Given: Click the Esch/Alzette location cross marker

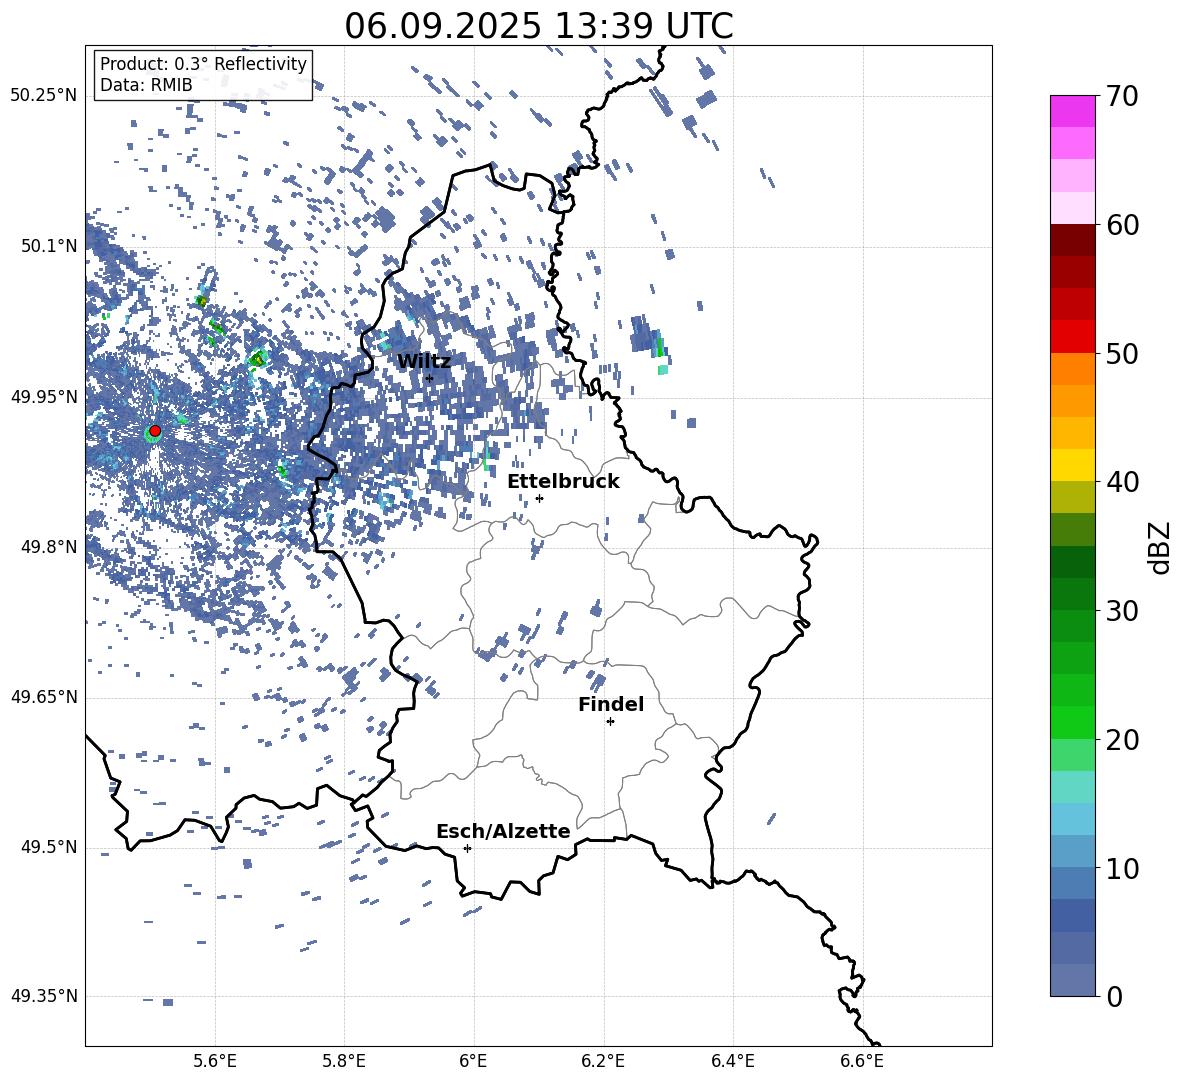Looking at the screenshot, I should point(467,848).
